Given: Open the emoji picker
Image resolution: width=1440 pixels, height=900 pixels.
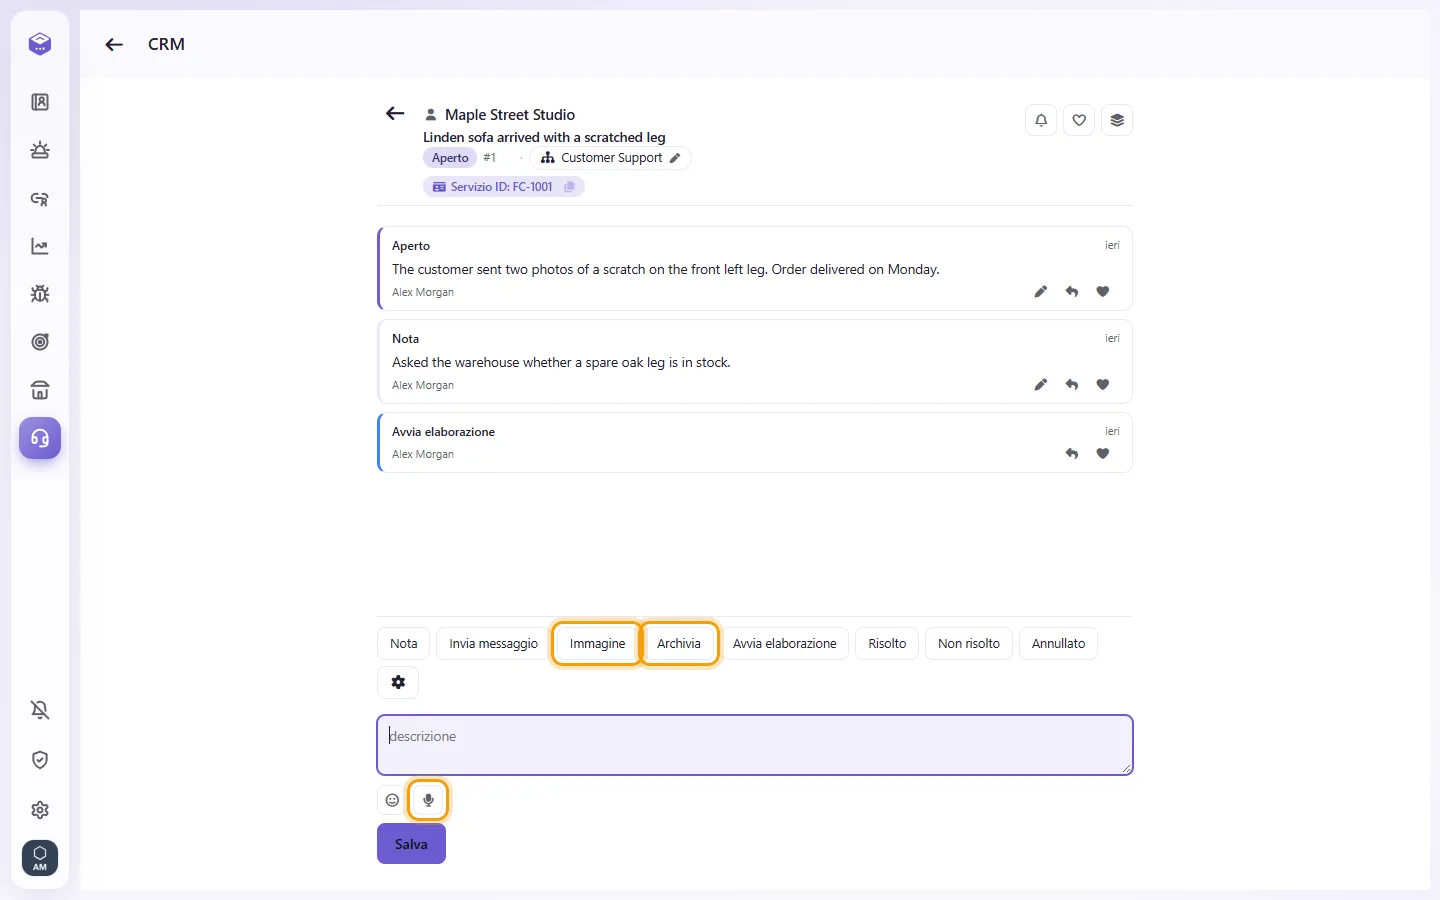Looking at the screenshot, I should [392, 800].
